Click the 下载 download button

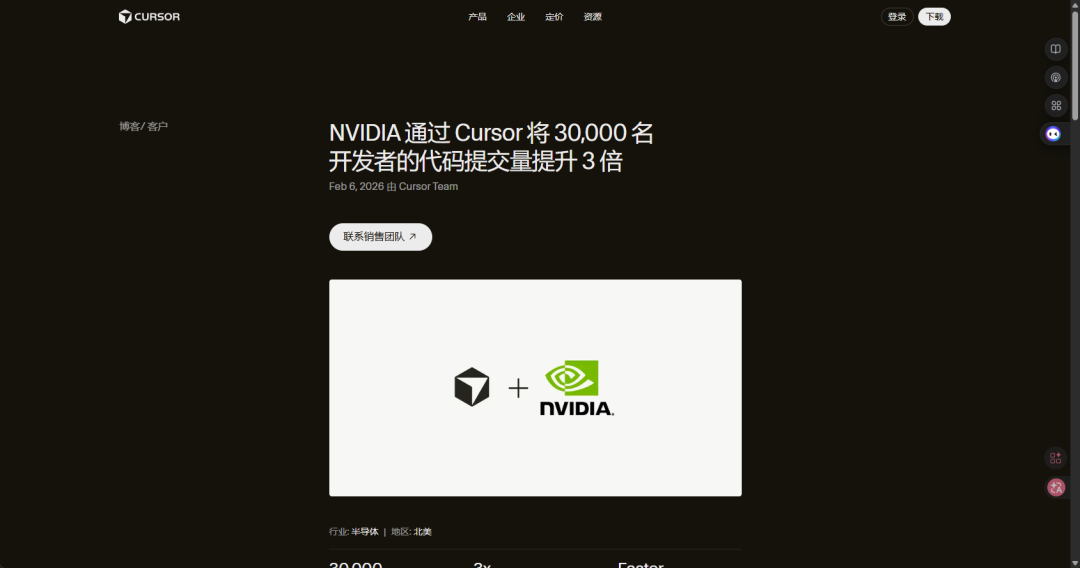coord(934,17)
